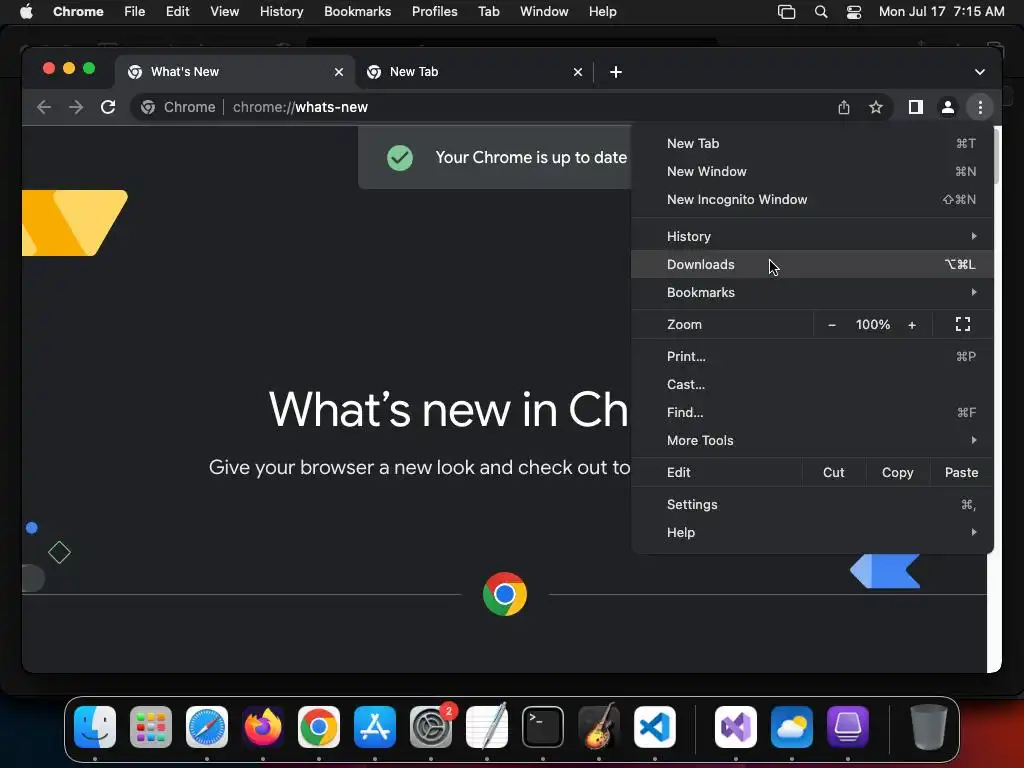Choose Find... from the menu
This screenshot has width=1024, height=768.
812,413
